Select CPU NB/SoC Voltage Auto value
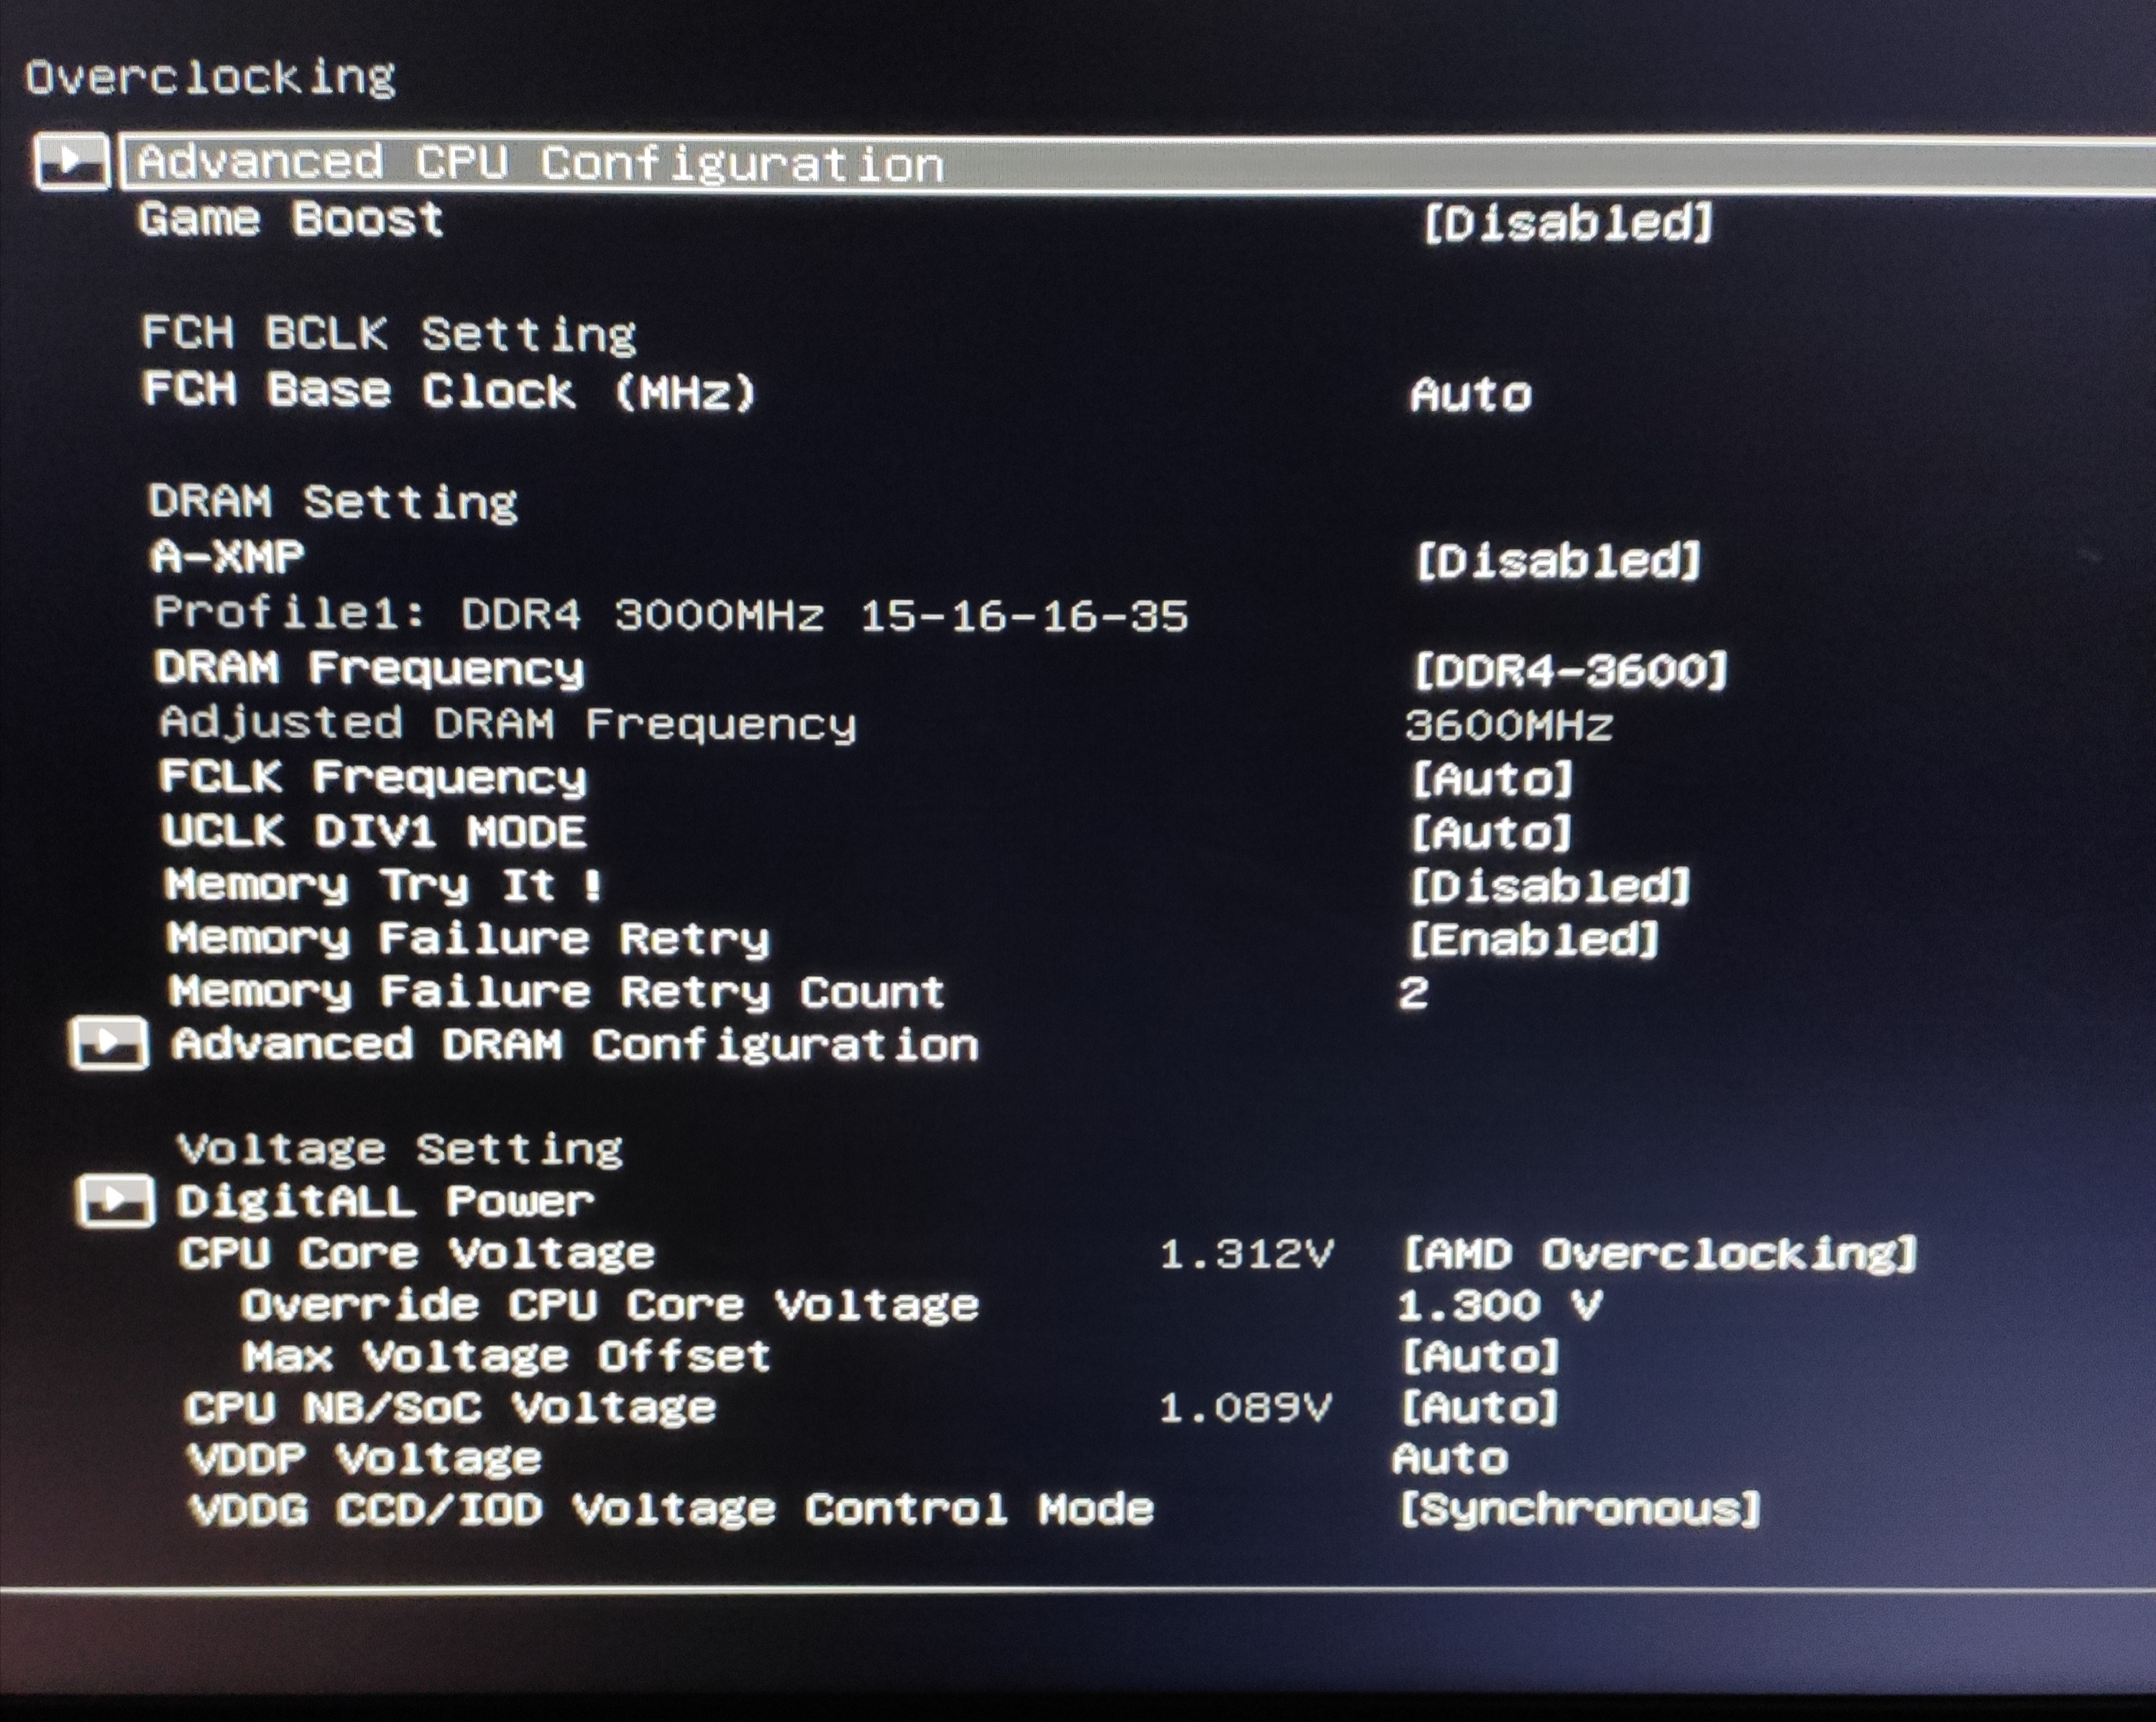Viewport: 2156px width, 1722px height. coord(1479,1408)
